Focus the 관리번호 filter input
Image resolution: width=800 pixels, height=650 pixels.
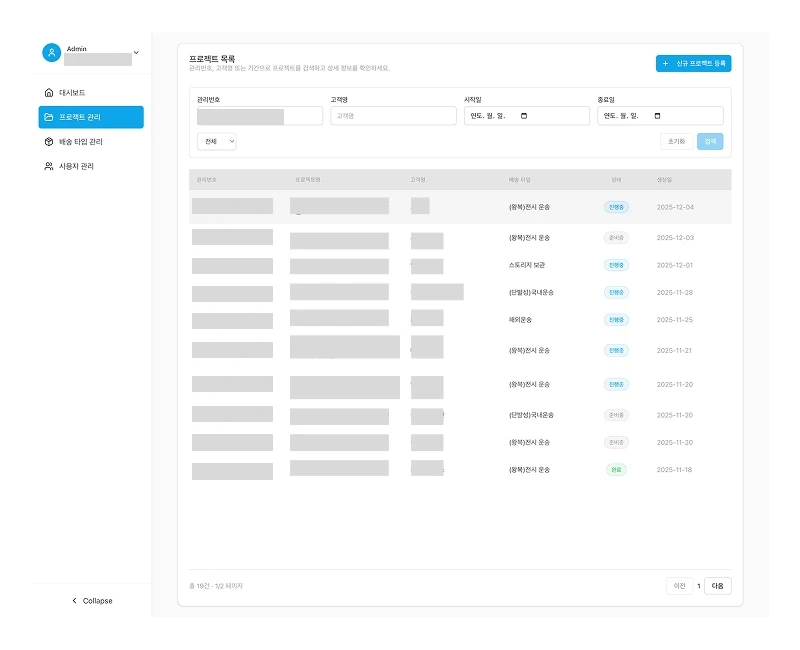[260, 116]
